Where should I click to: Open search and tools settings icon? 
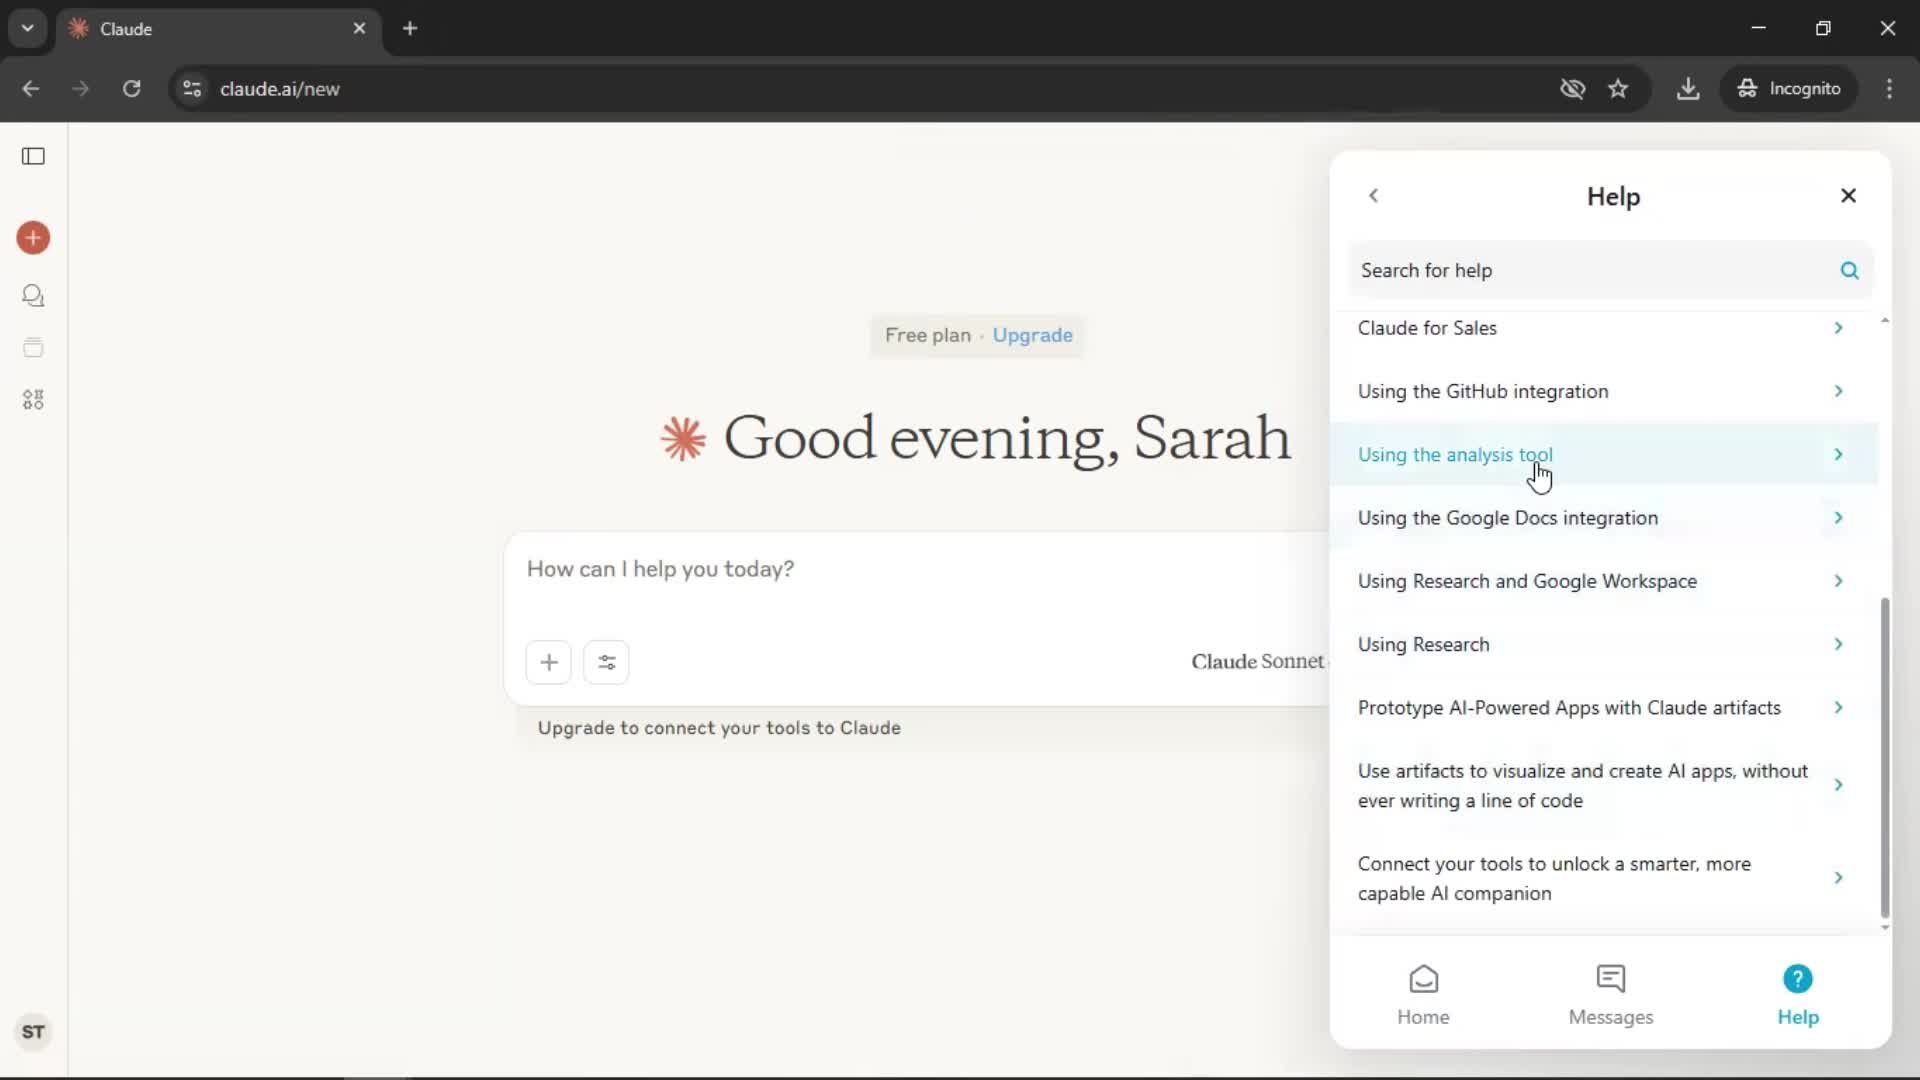point(606,662)
